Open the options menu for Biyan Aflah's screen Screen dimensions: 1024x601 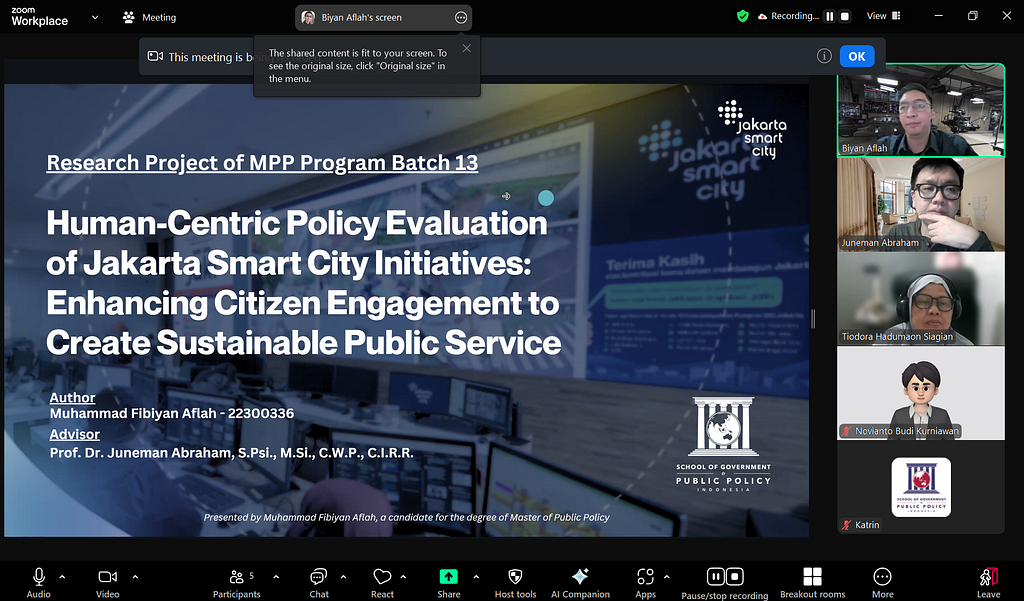461,18
